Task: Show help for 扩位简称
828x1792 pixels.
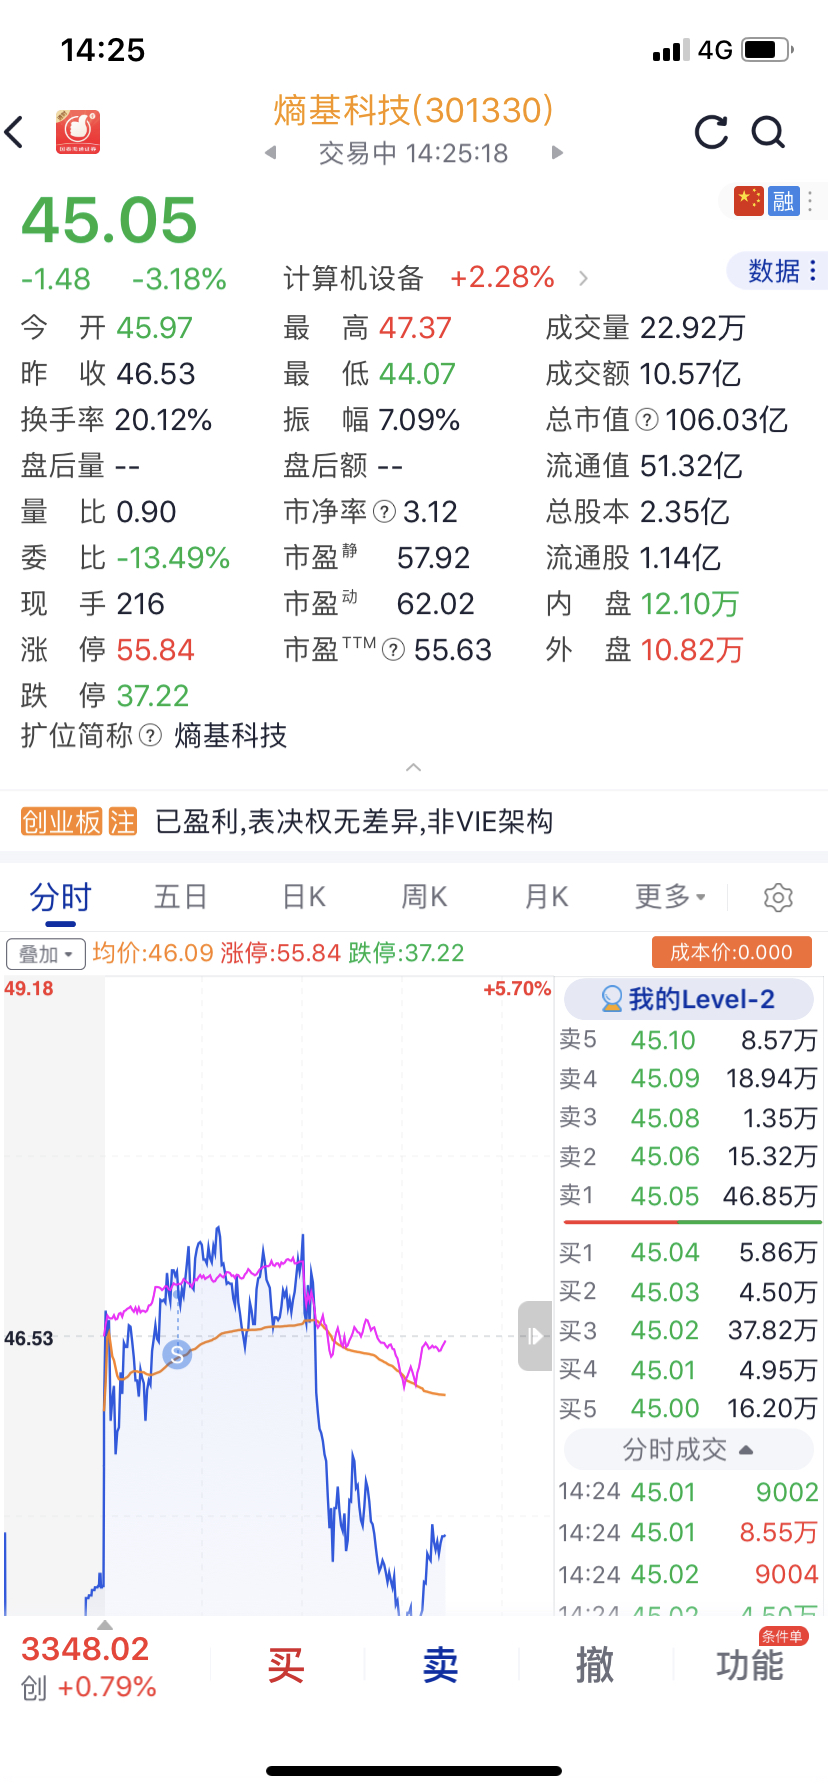Action: 150,736
